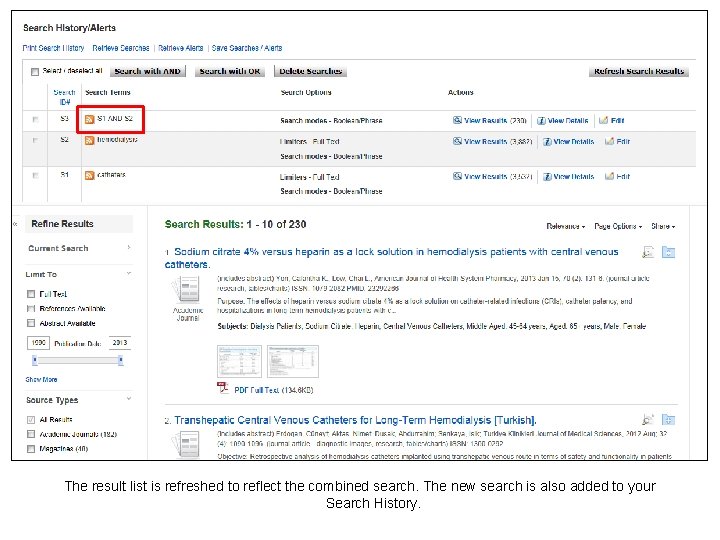
Task: Click preview icon for Sodium citrate result
Action: click(648, 252)
